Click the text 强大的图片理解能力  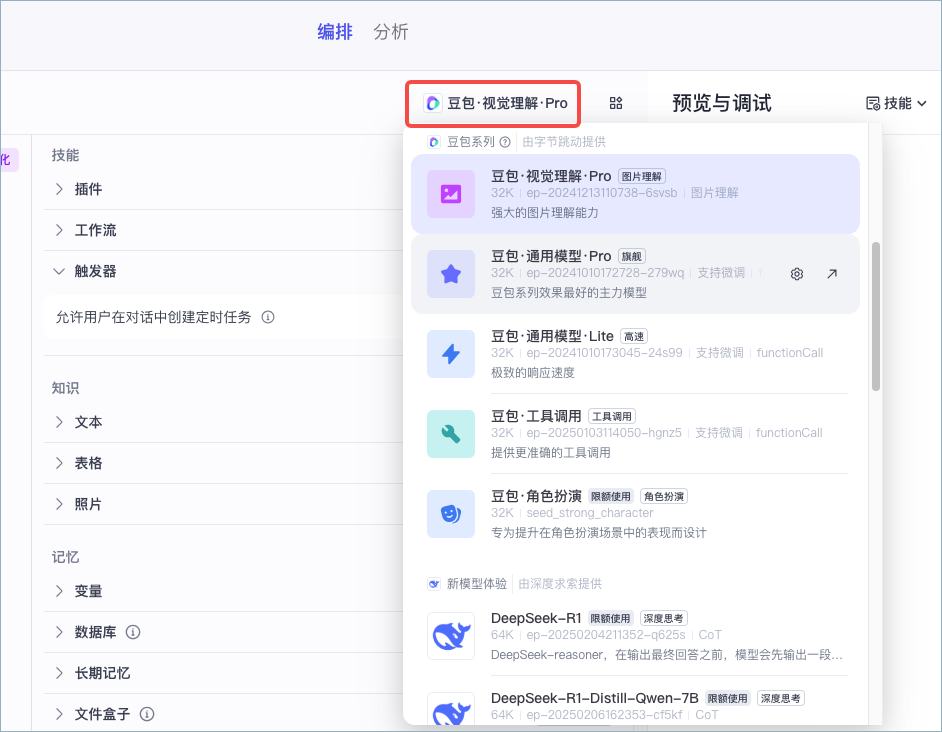click(544, 213)
